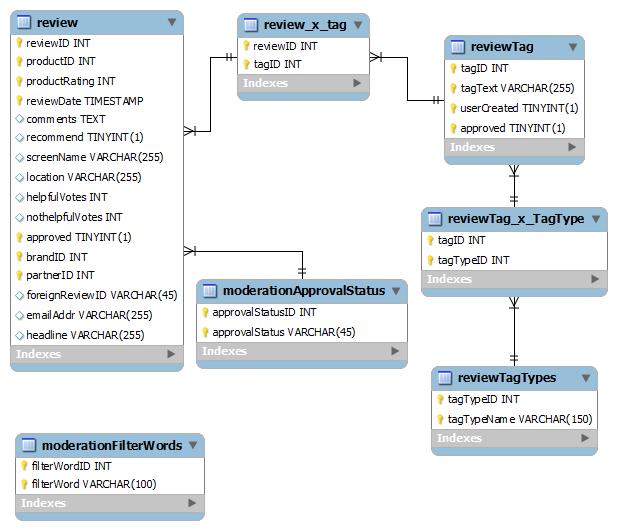Click the review table icon in header
Image resolution: width=617 pixels, height=530 pixels.
tap(25, 22)
